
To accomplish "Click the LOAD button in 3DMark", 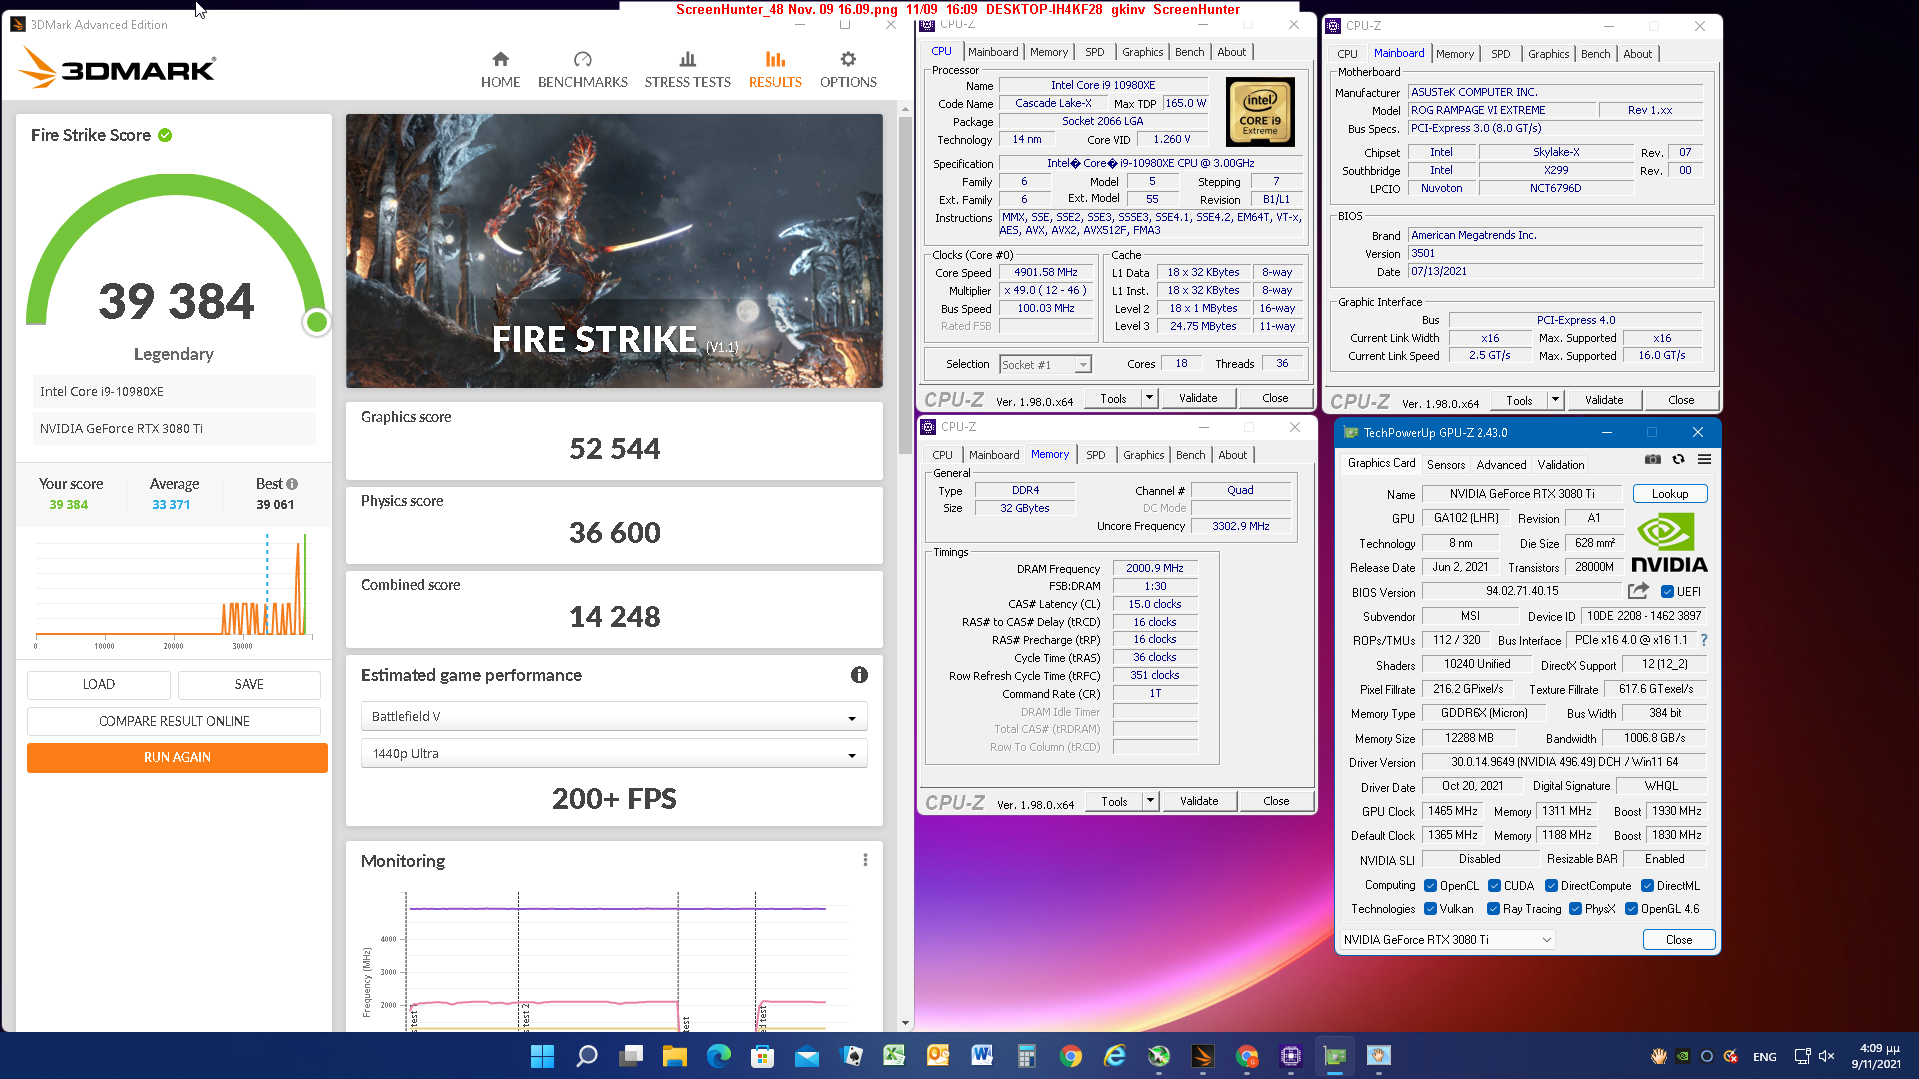I will click(98, 684).
